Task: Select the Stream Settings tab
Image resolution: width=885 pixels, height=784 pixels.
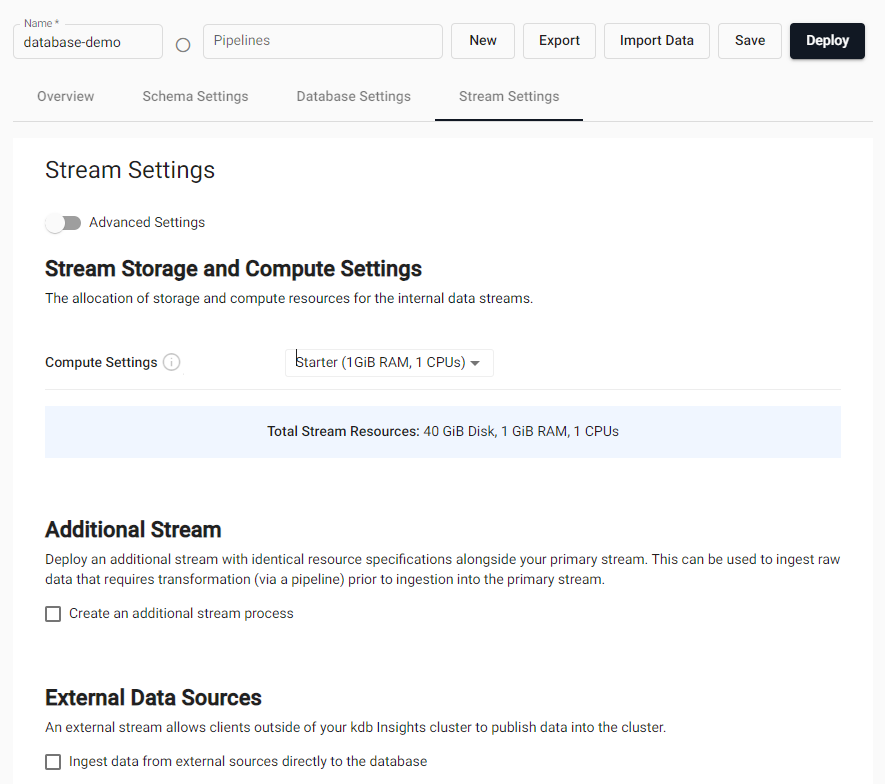Action: pos(509,97)
